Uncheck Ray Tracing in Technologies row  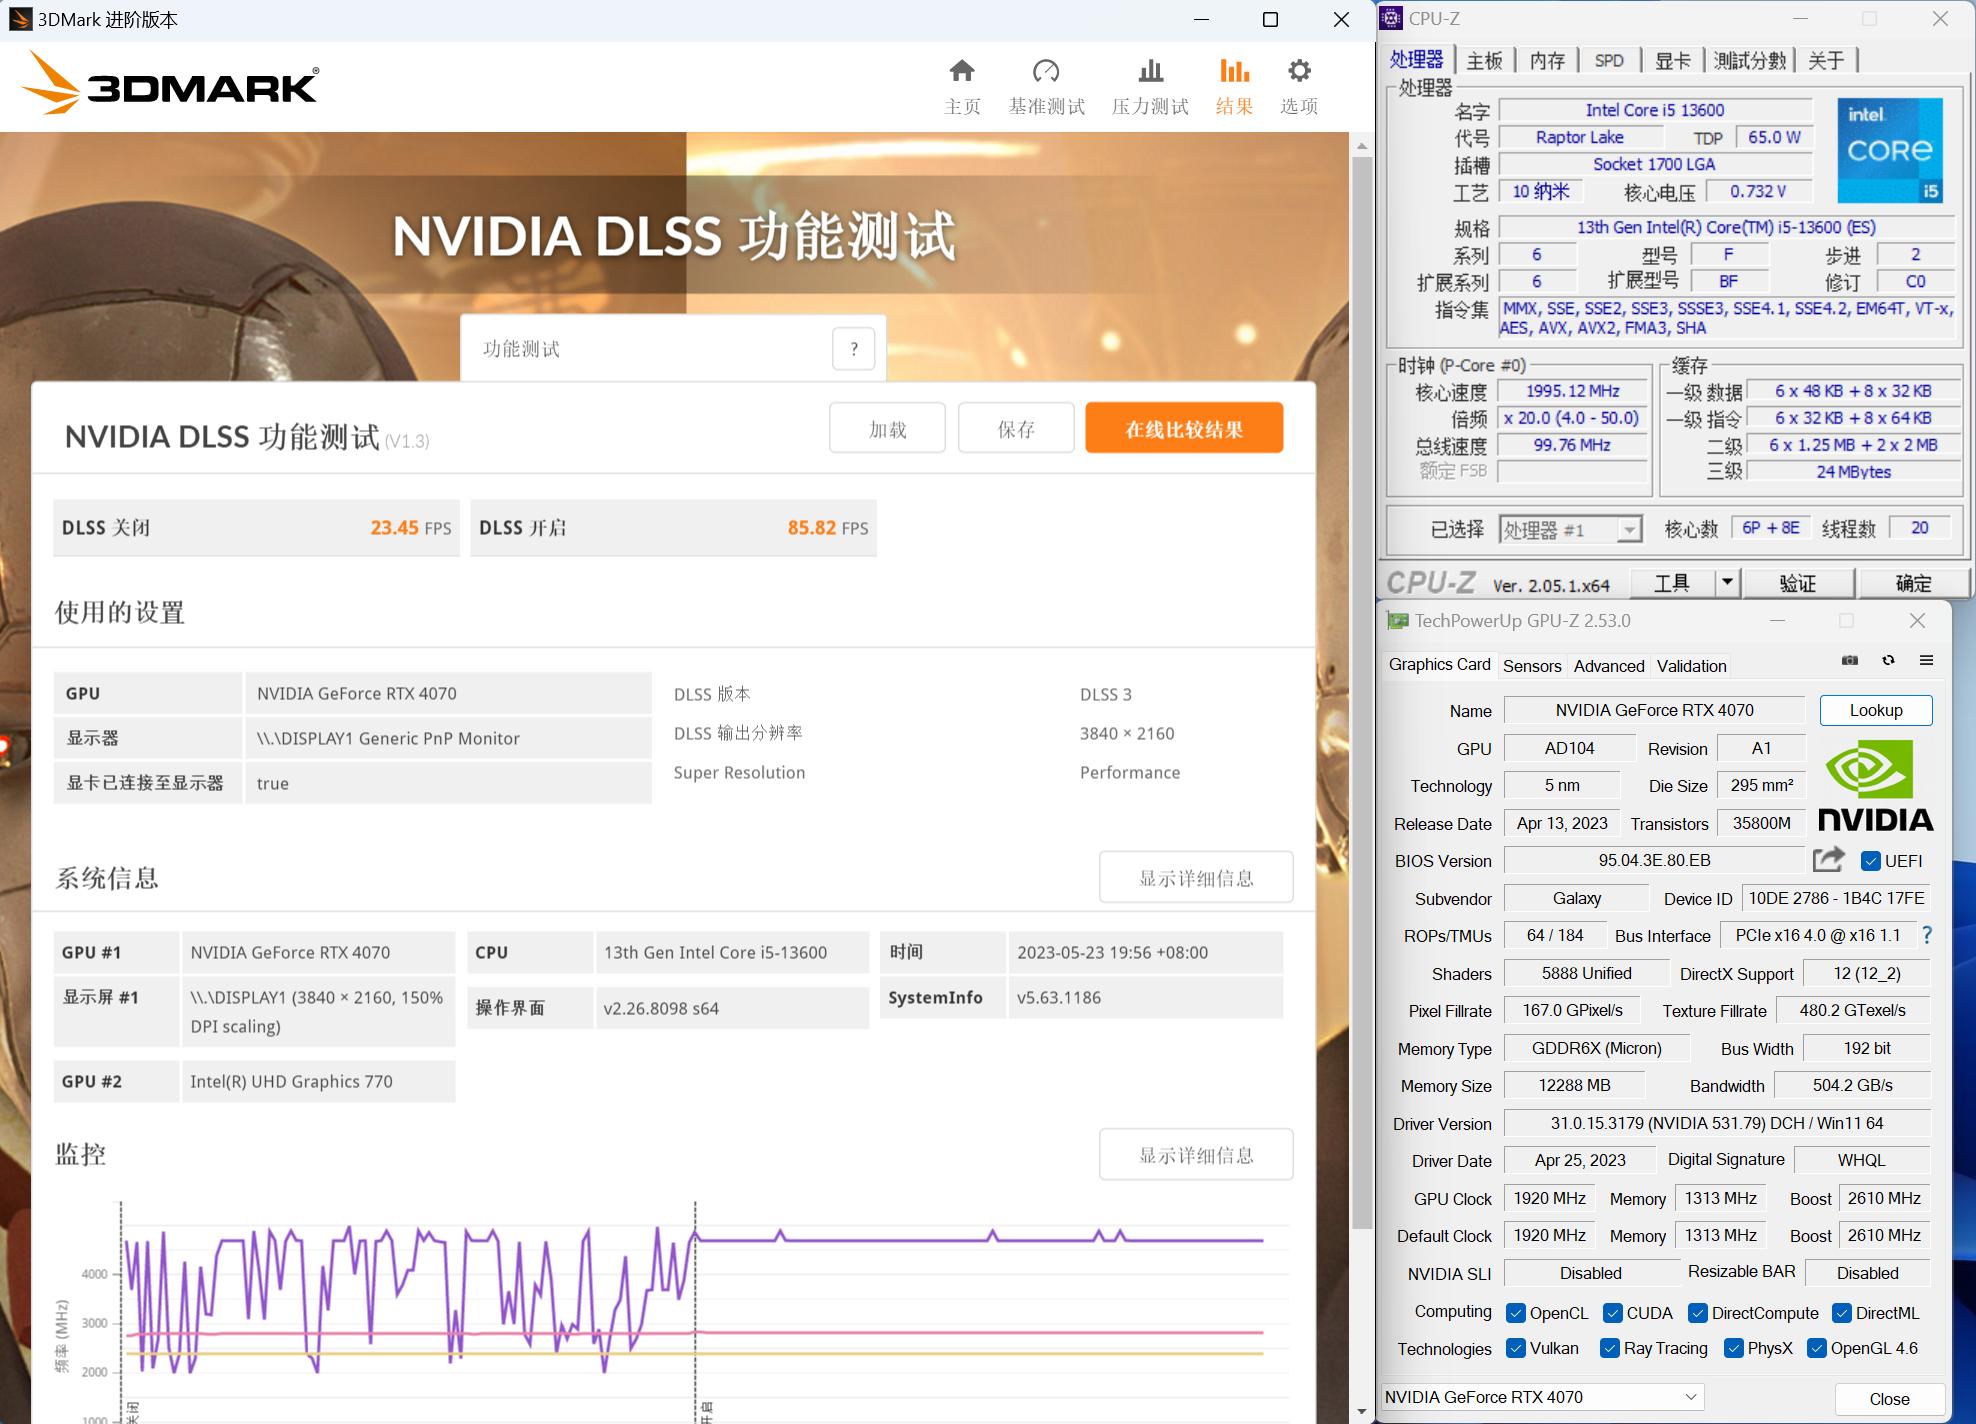pos(1610,1348)
